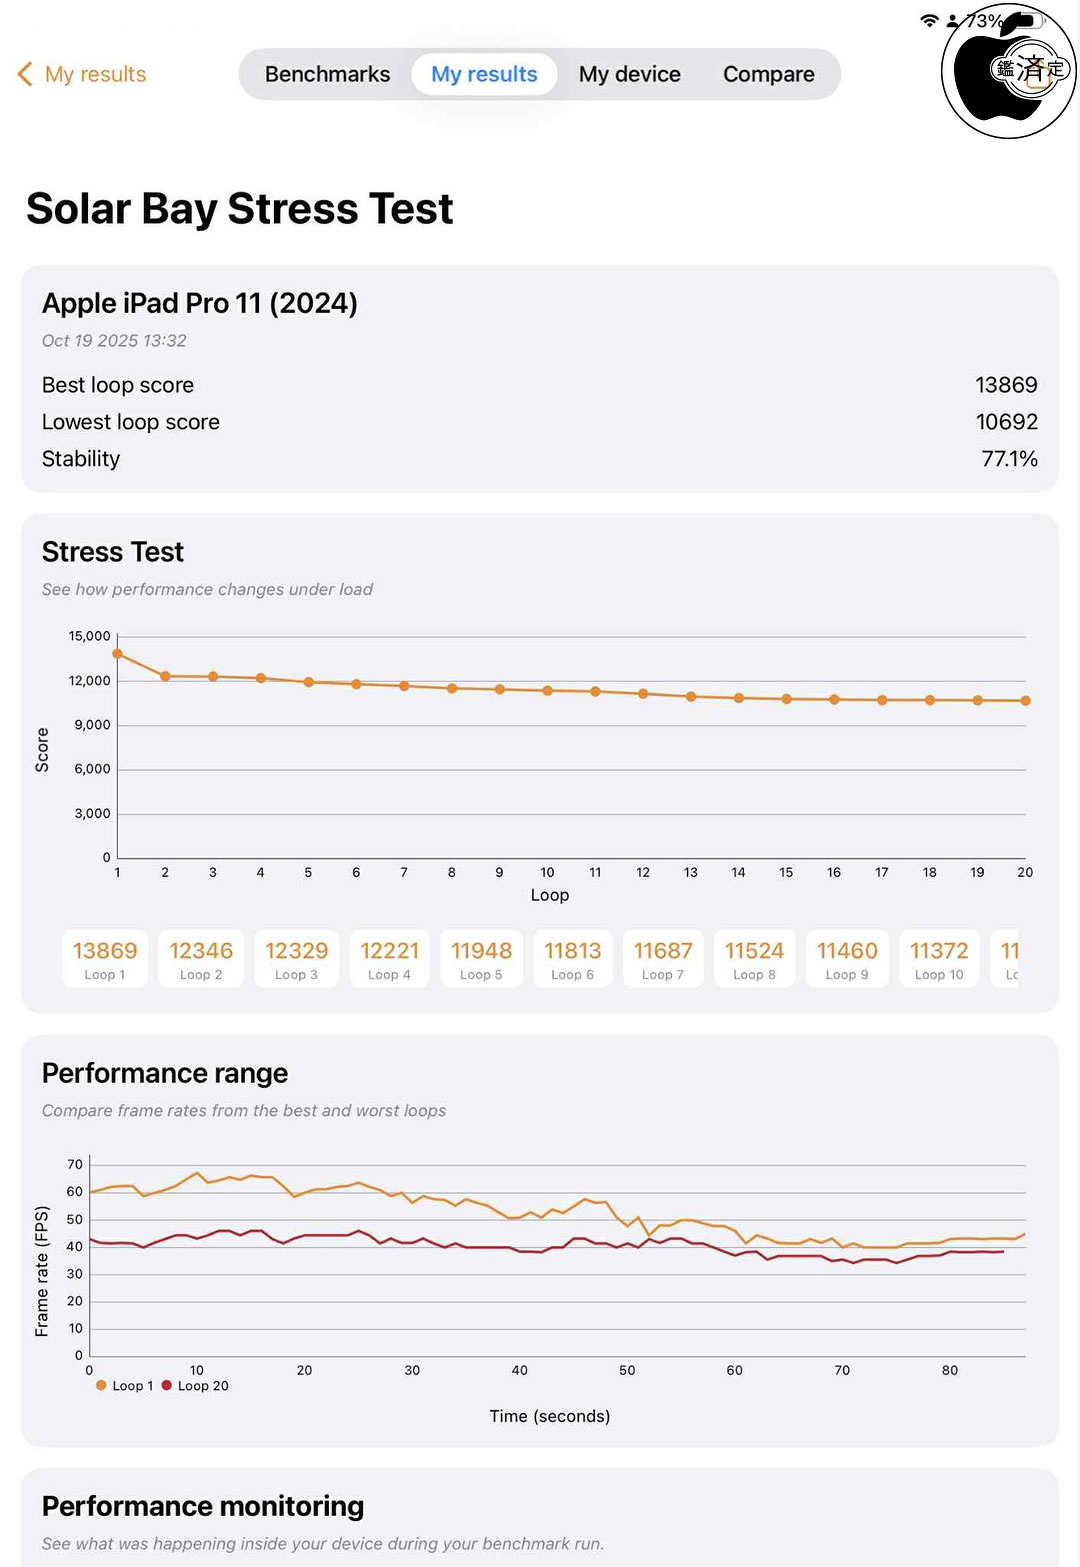This screenshot has width=1080, height=1567.
Task: Click the partially visible Loop 11 card
Action: [1008, 959]
